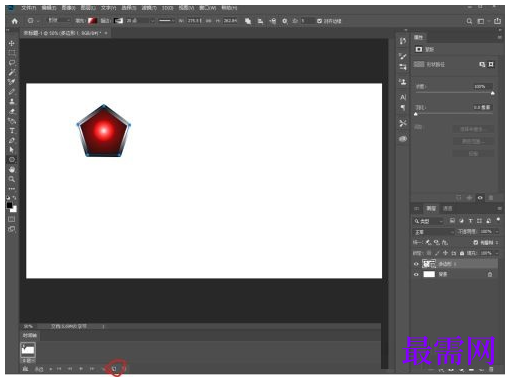The height and width of the screenshot is (382, 514).
Task: Open the Paragraph panel icon
Action: coord(403,107)
